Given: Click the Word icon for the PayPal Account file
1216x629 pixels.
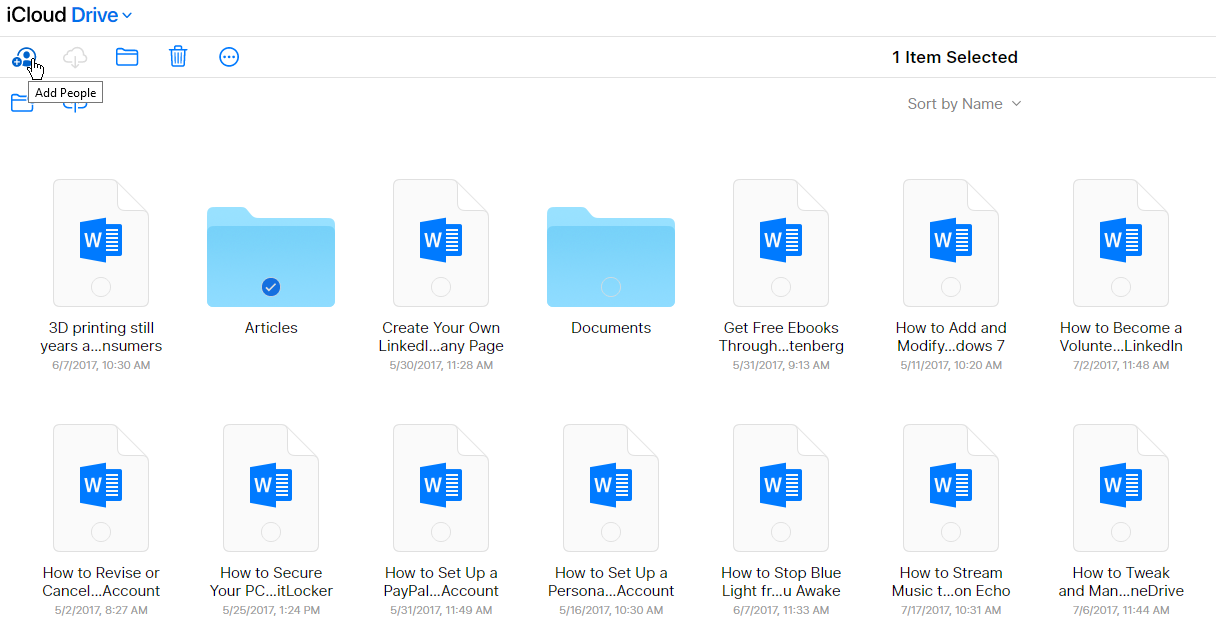Looking at the screenshot, I should (441, 485).
